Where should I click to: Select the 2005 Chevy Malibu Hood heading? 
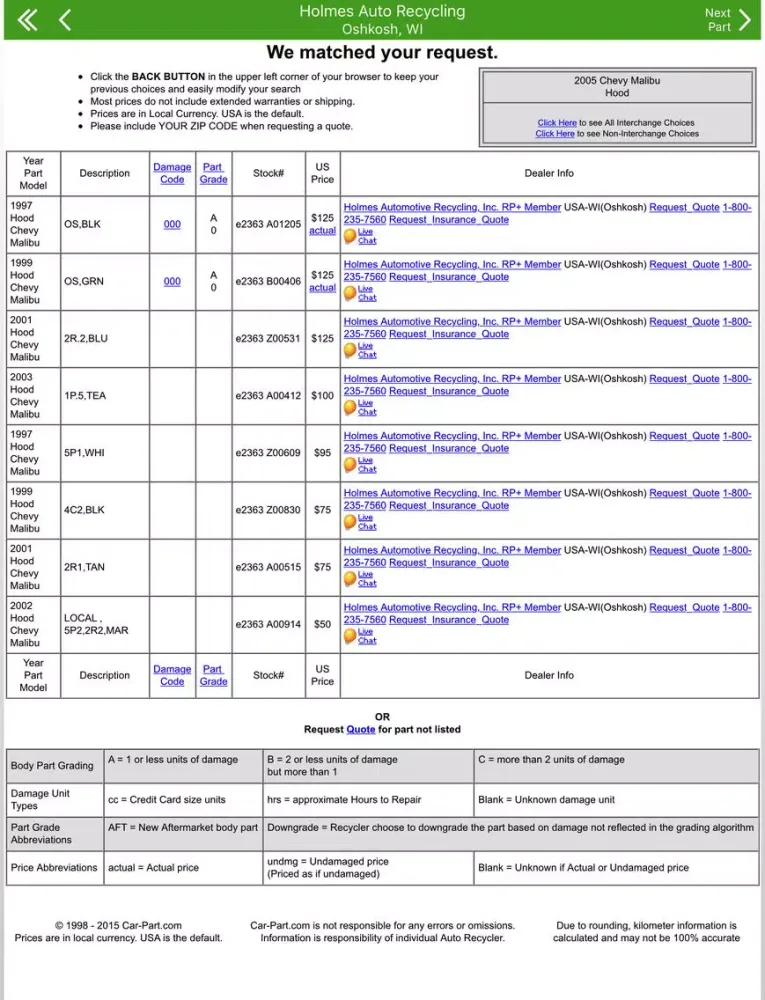616,87
